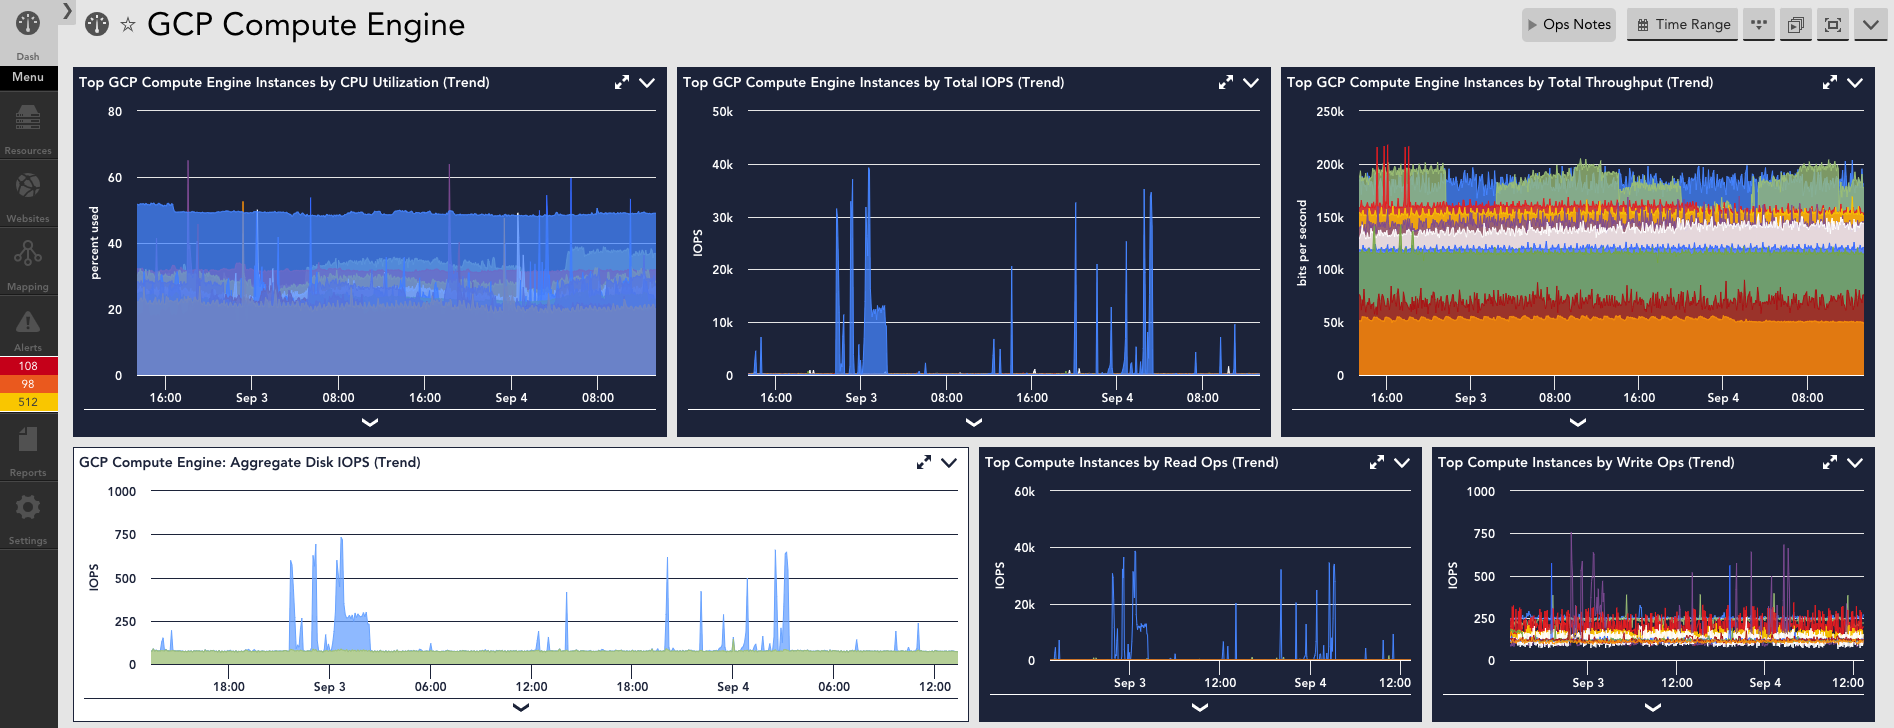Click the dashboard gauge icon beside title

[x=97, y=24]
